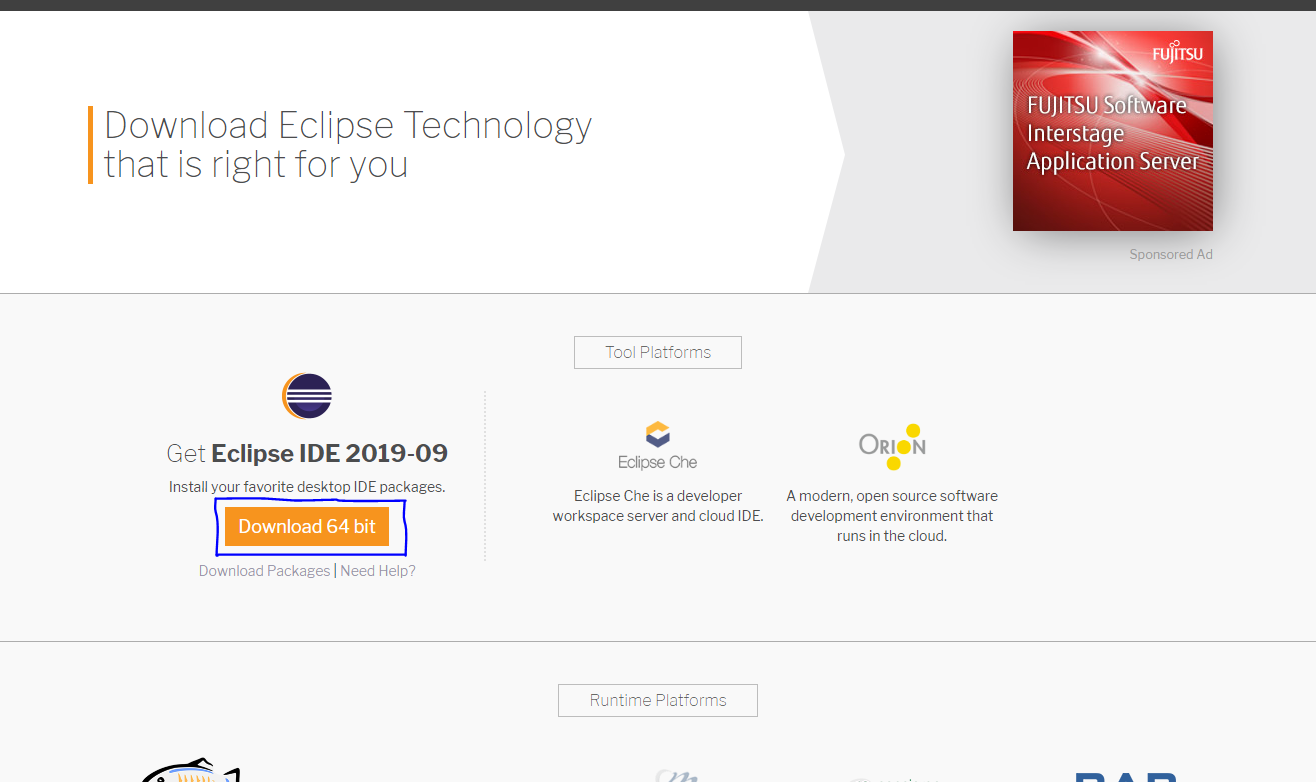Click the Eclipse Che logo
The height and width of the screenshot is (782, 1316).
(657, 446)
